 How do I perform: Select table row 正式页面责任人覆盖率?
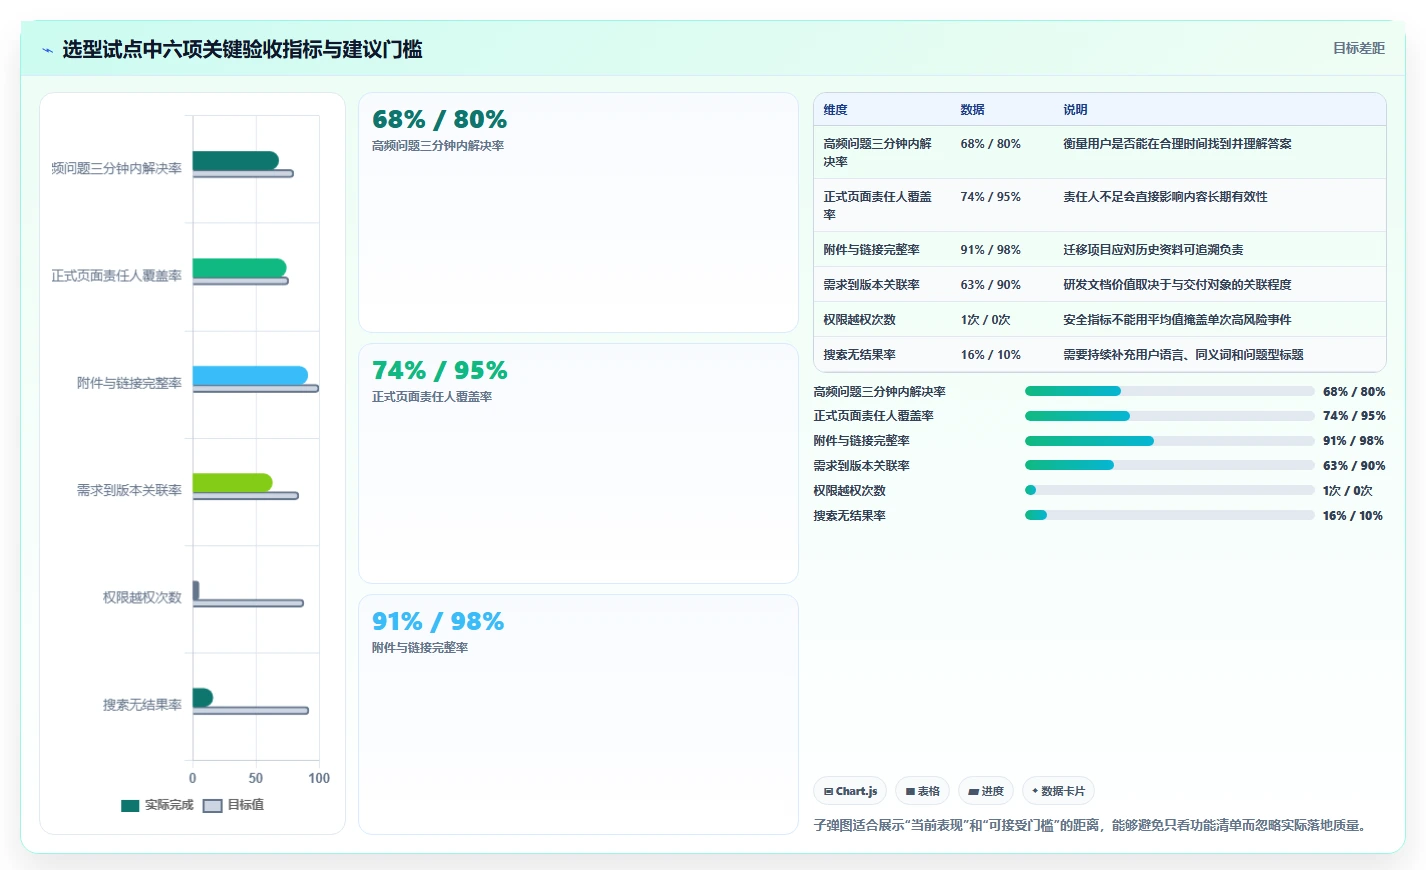(x=1100, y=205)
